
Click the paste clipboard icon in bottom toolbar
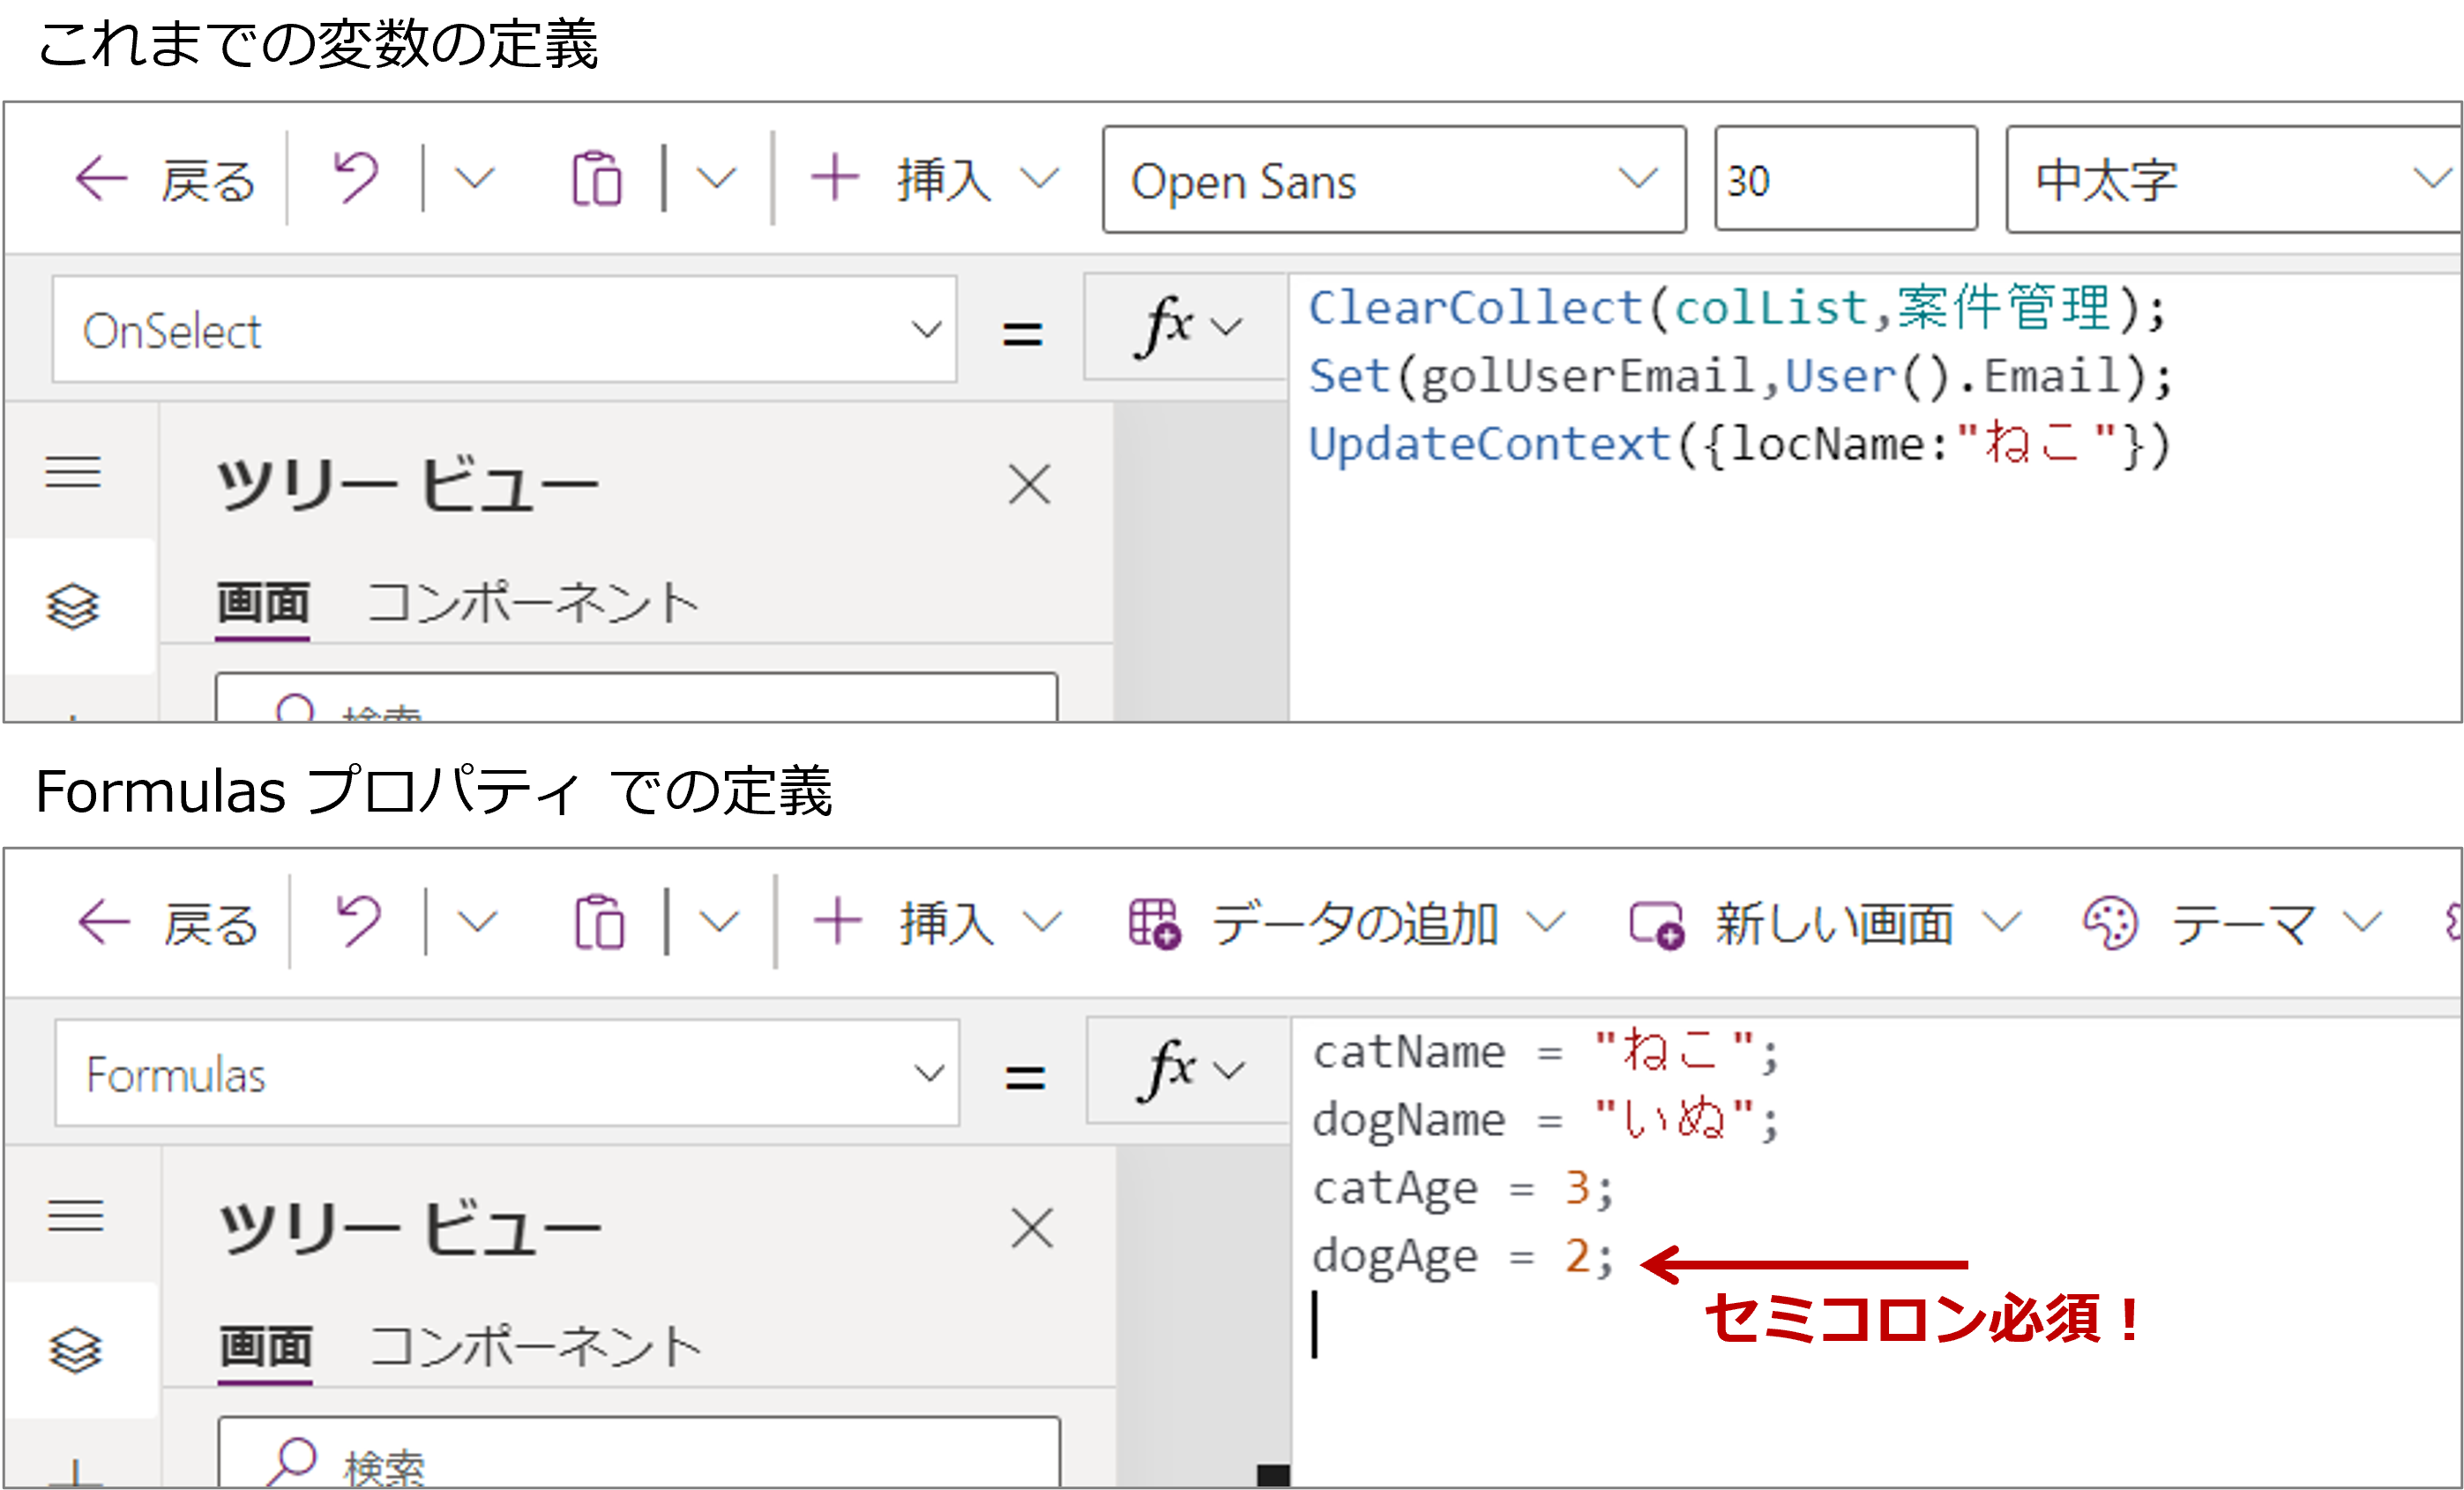tap(600, 921)
